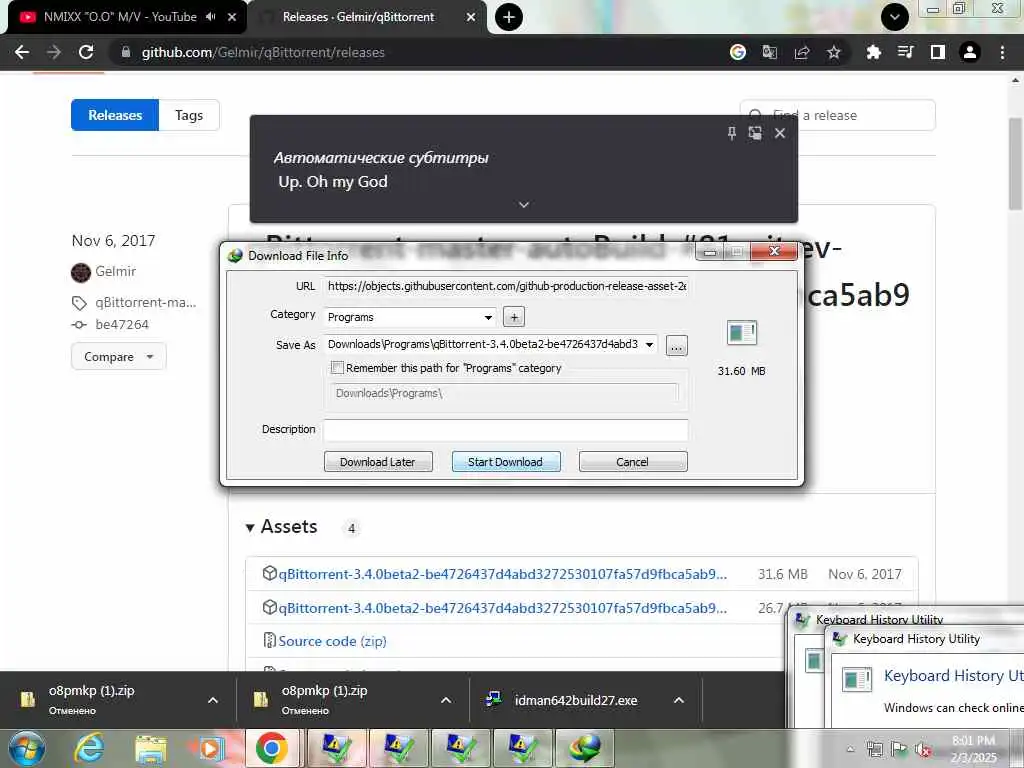The height and width of the screenshot is (768, 1024).
Task: Click the Description input field
Action: pos(505,430)
